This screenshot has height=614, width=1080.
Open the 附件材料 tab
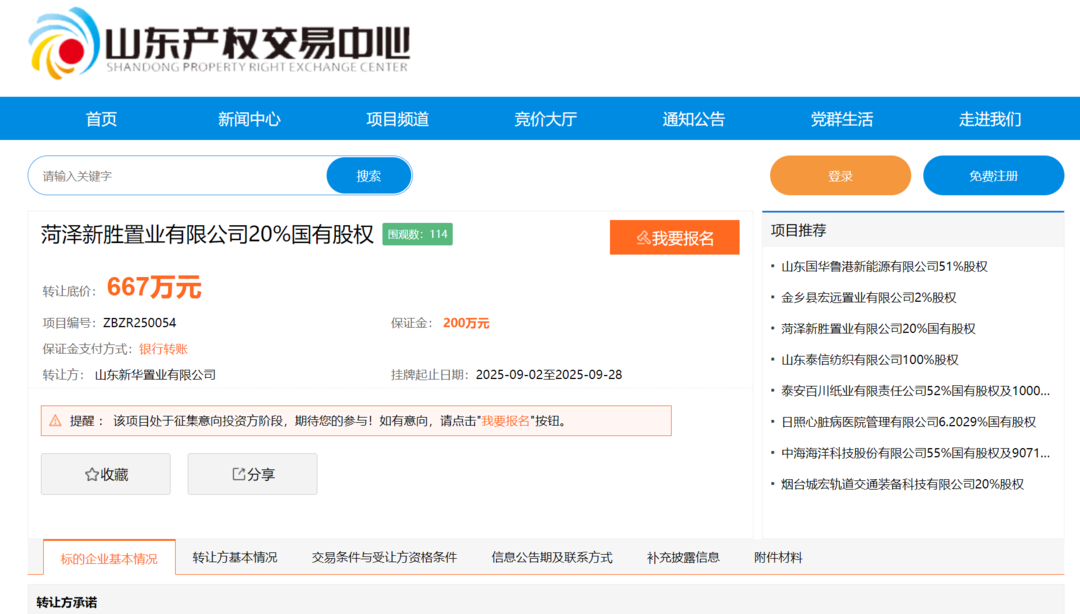[x=778, y=557]
